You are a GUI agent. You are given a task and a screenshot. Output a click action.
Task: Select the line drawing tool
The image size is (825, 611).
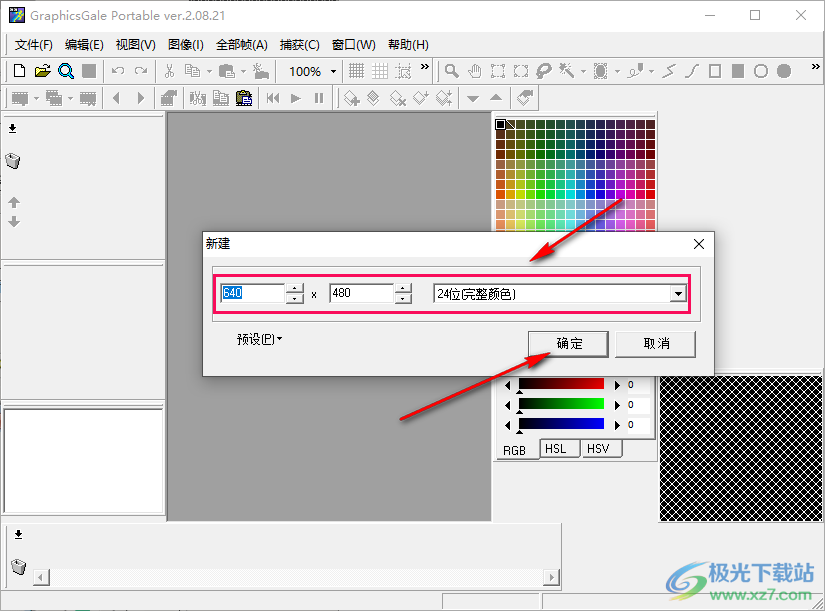(669, 71)
